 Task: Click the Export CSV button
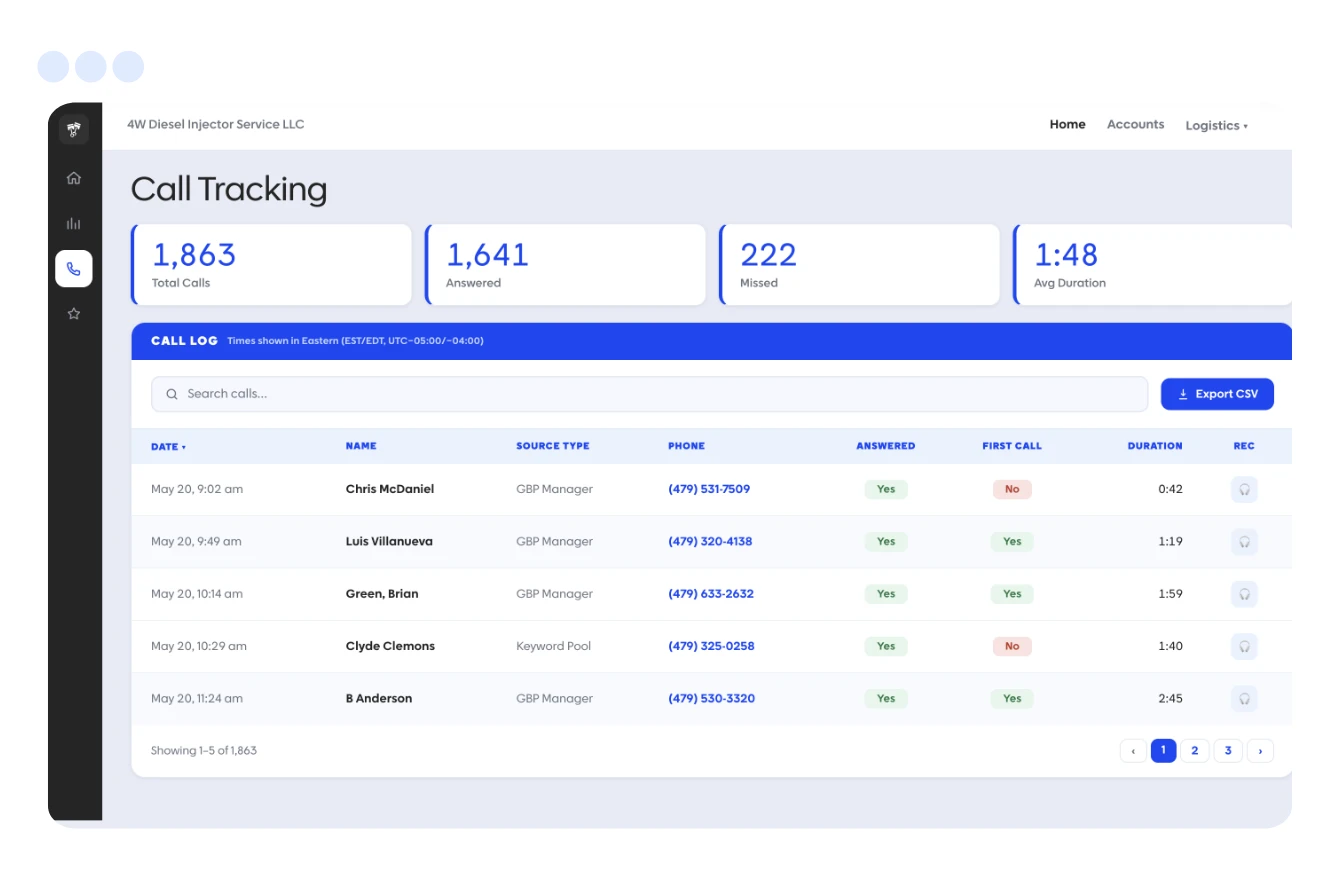point(1217,394)
